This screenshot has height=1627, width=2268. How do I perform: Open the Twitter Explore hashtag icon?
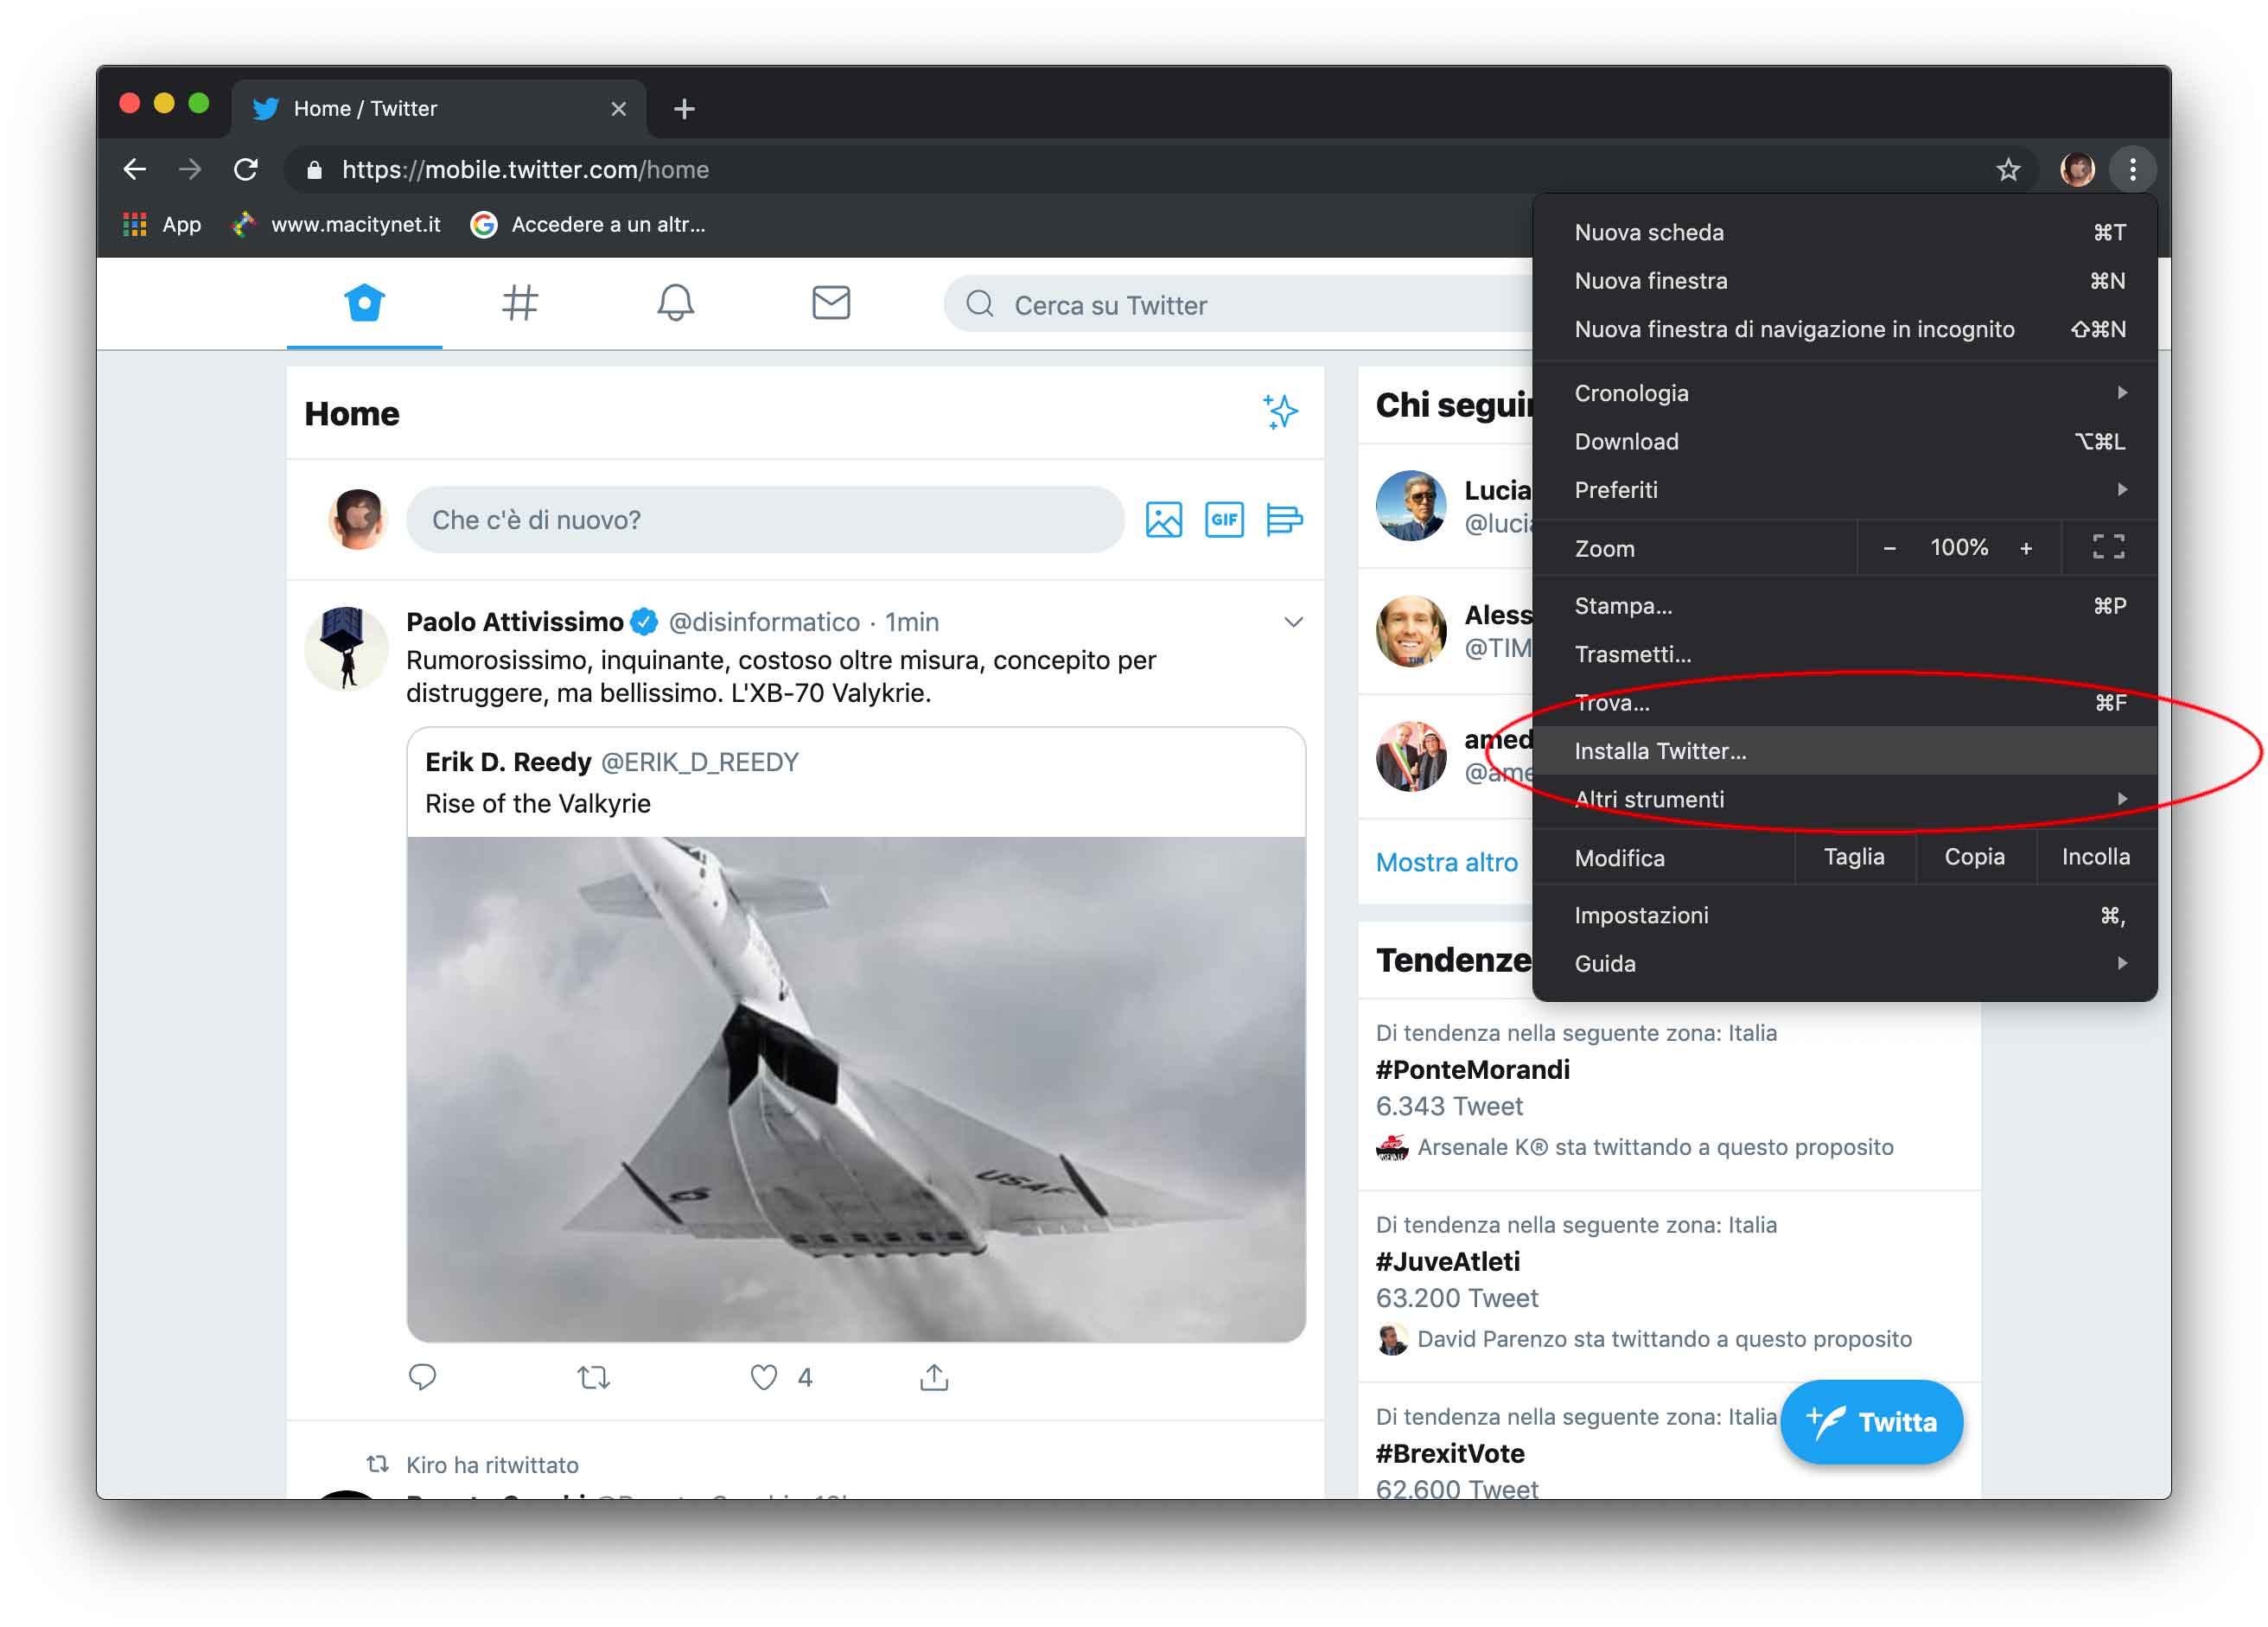pos(519,302)
